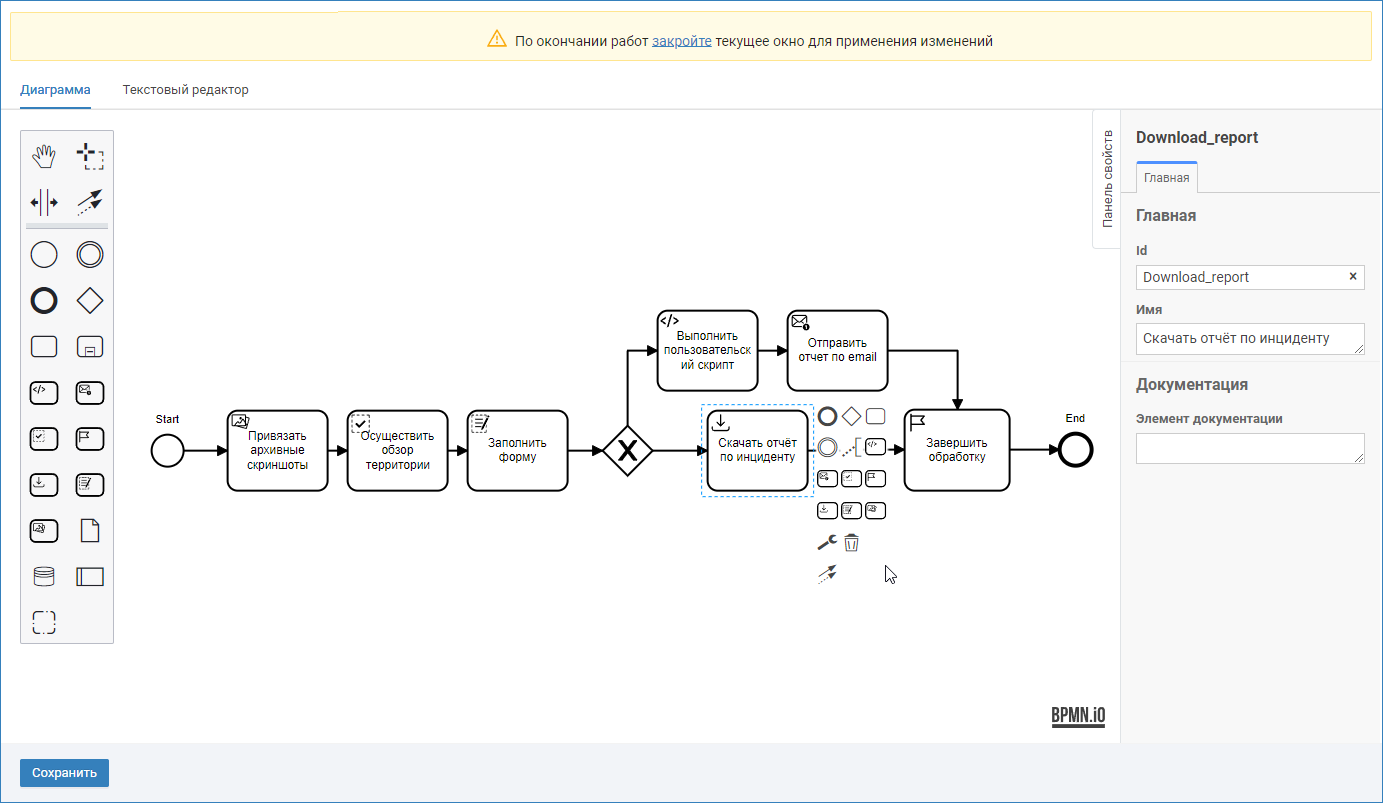
Task: Select the X exclusive gateway on the diagram
Action: (627, 451)
